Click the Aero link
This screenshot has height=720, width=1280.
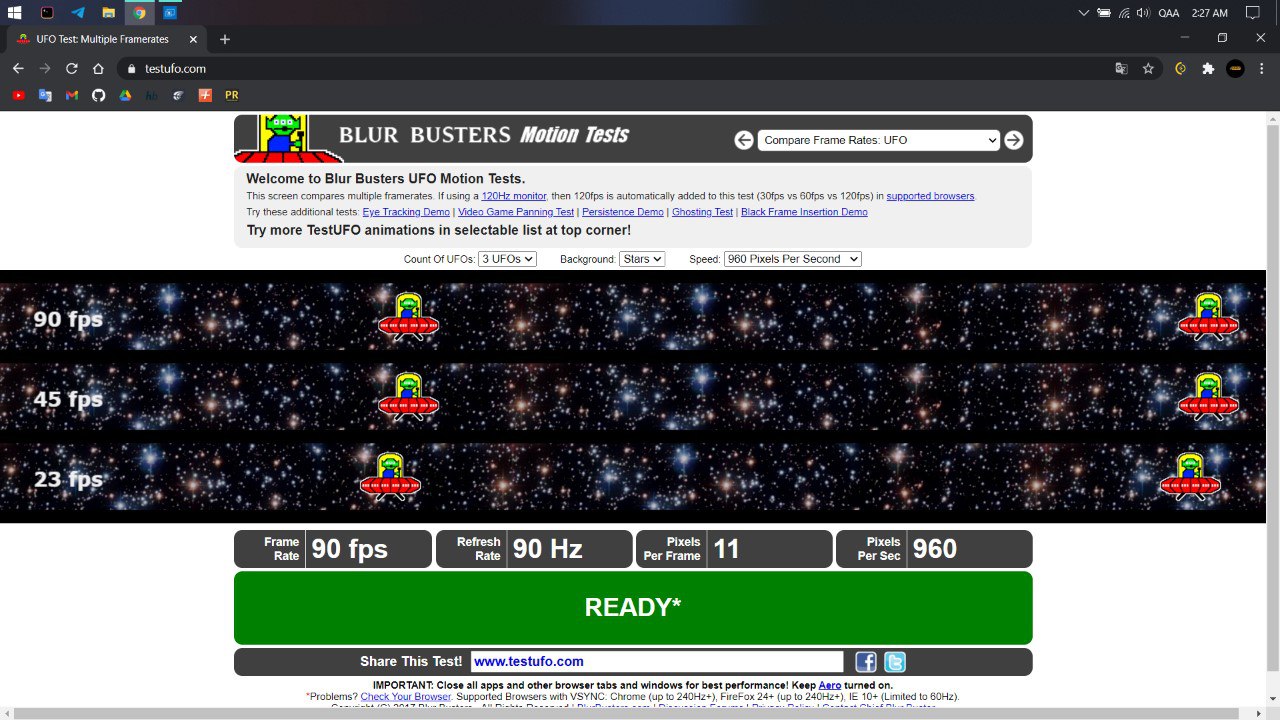(x=830, y=685)
